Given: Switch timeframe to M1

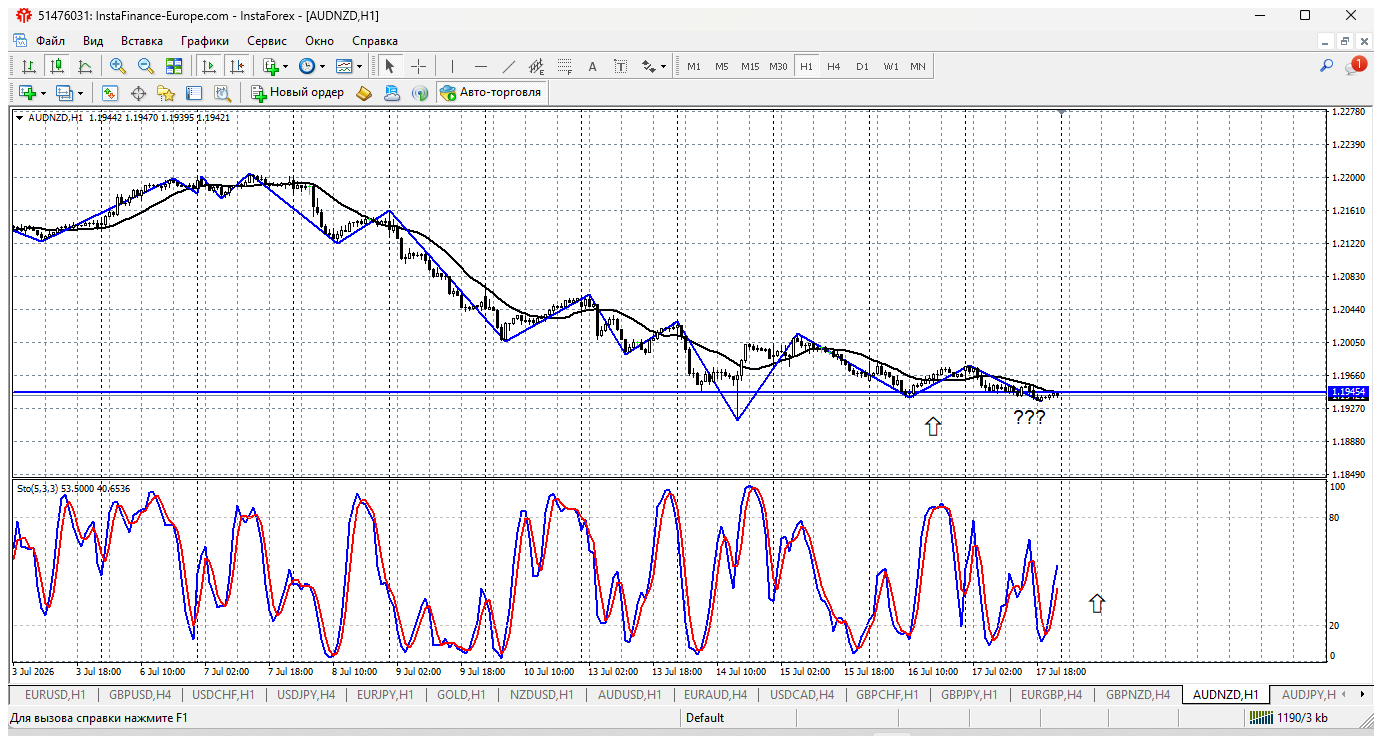Looking at the screenshot, I should coord(694,66).
